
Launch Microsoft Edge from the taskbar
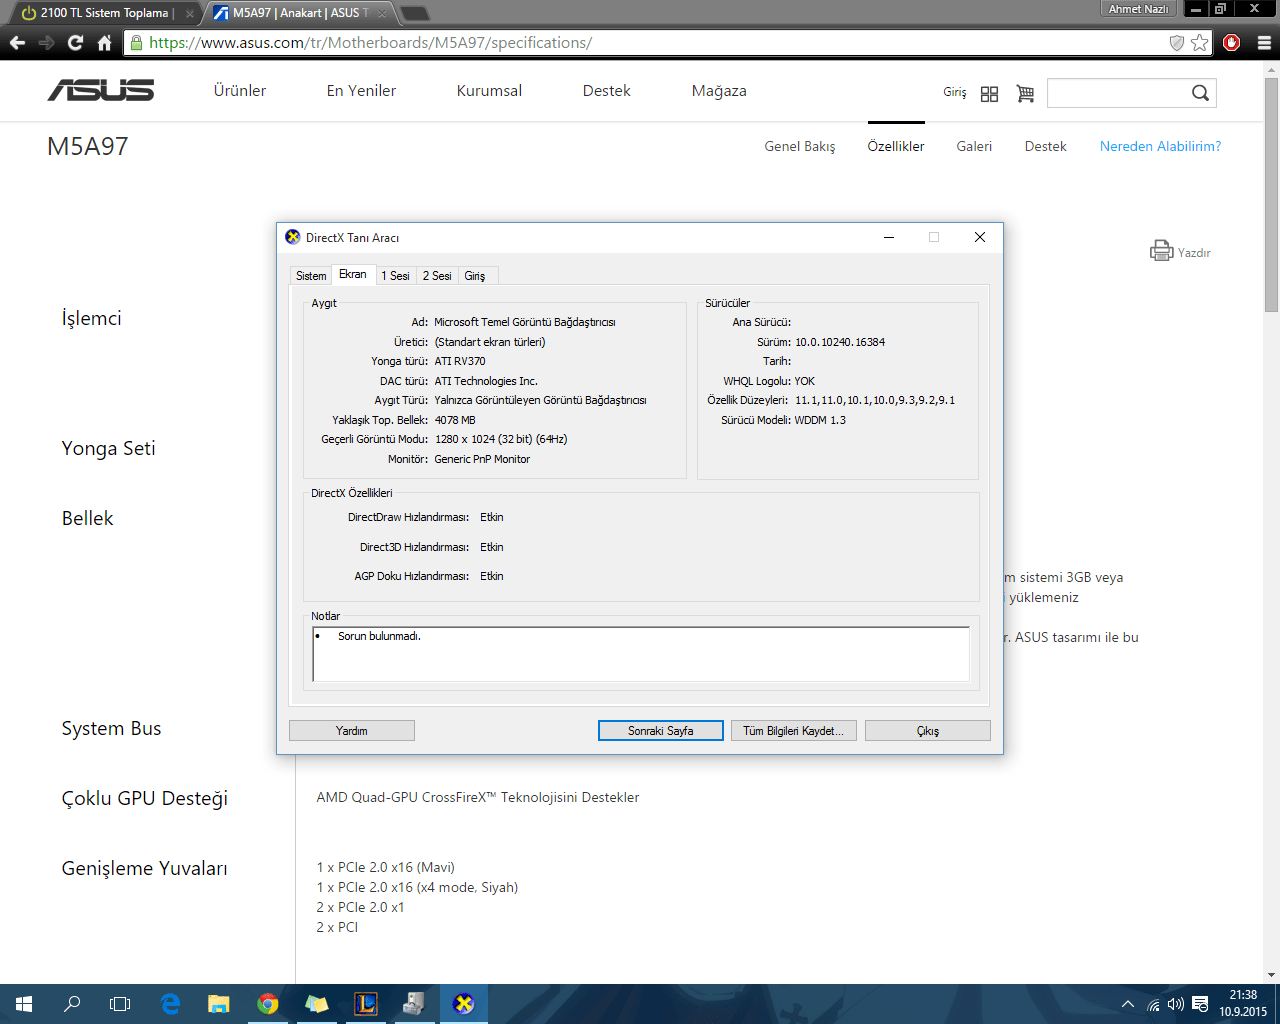pos(170,1004)
